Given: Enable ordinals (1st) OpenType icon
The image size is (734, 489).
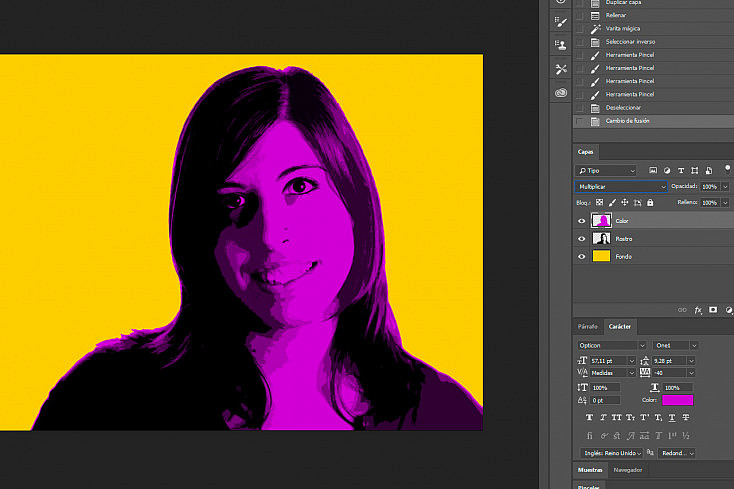Looking at the screenshot, I should pyautogui.click(x=672, y=436).
